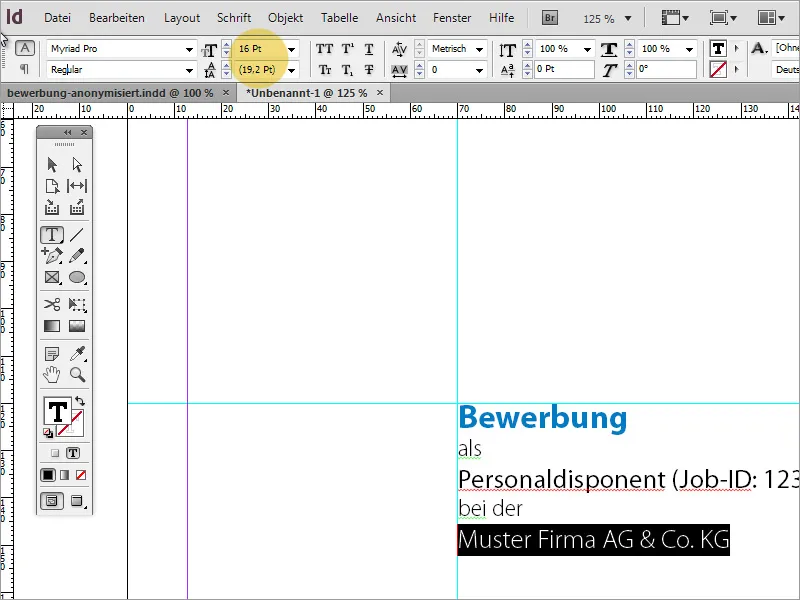Select the Hand tool
This screenshot has width=800, height=600.
coord(52,374)
